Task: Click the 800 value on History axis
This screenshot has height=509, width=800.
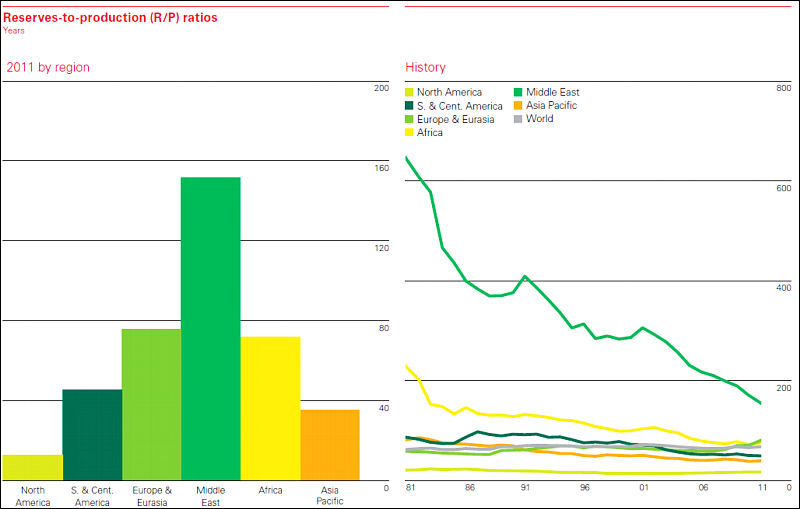Action: click(x=784, y=88)
